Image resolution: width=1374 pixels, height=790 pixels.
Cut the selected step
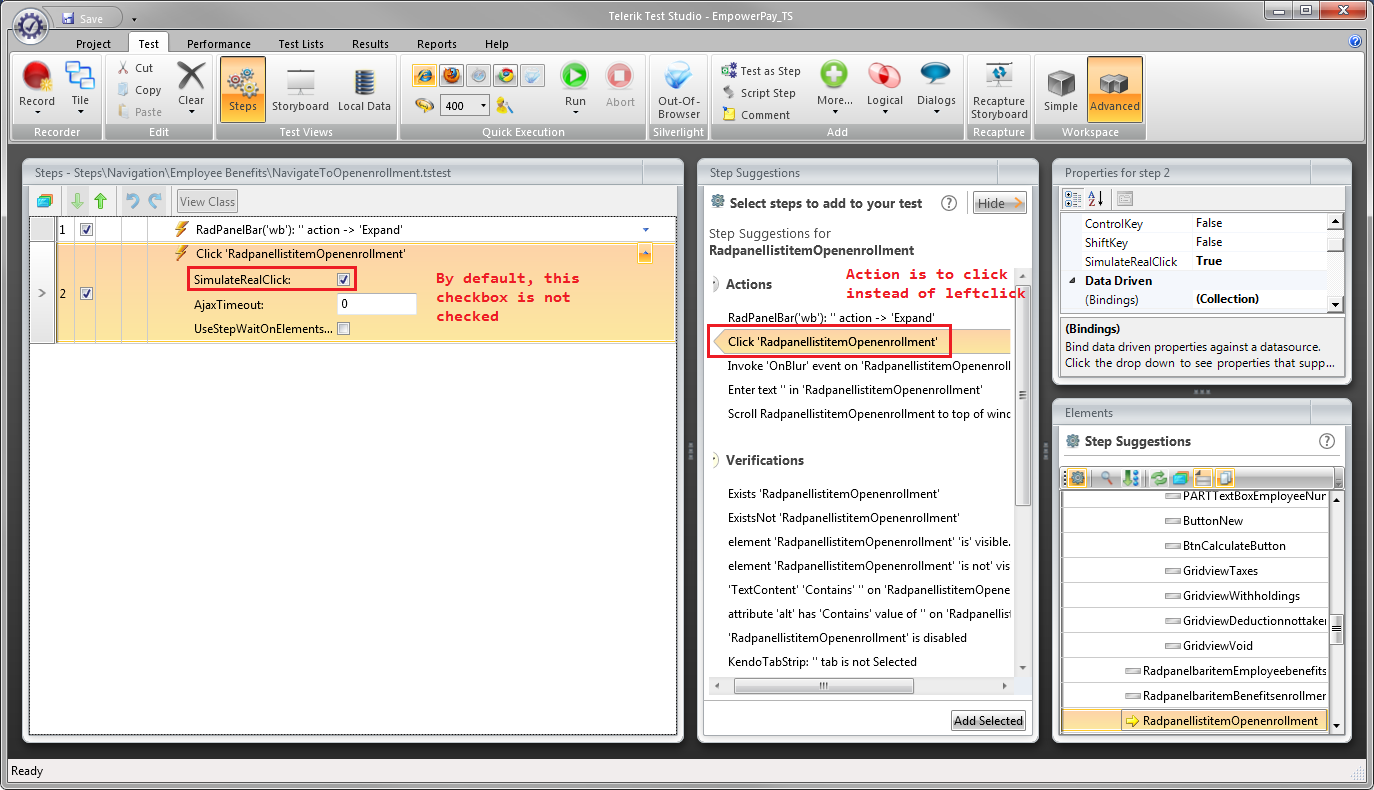135,68
